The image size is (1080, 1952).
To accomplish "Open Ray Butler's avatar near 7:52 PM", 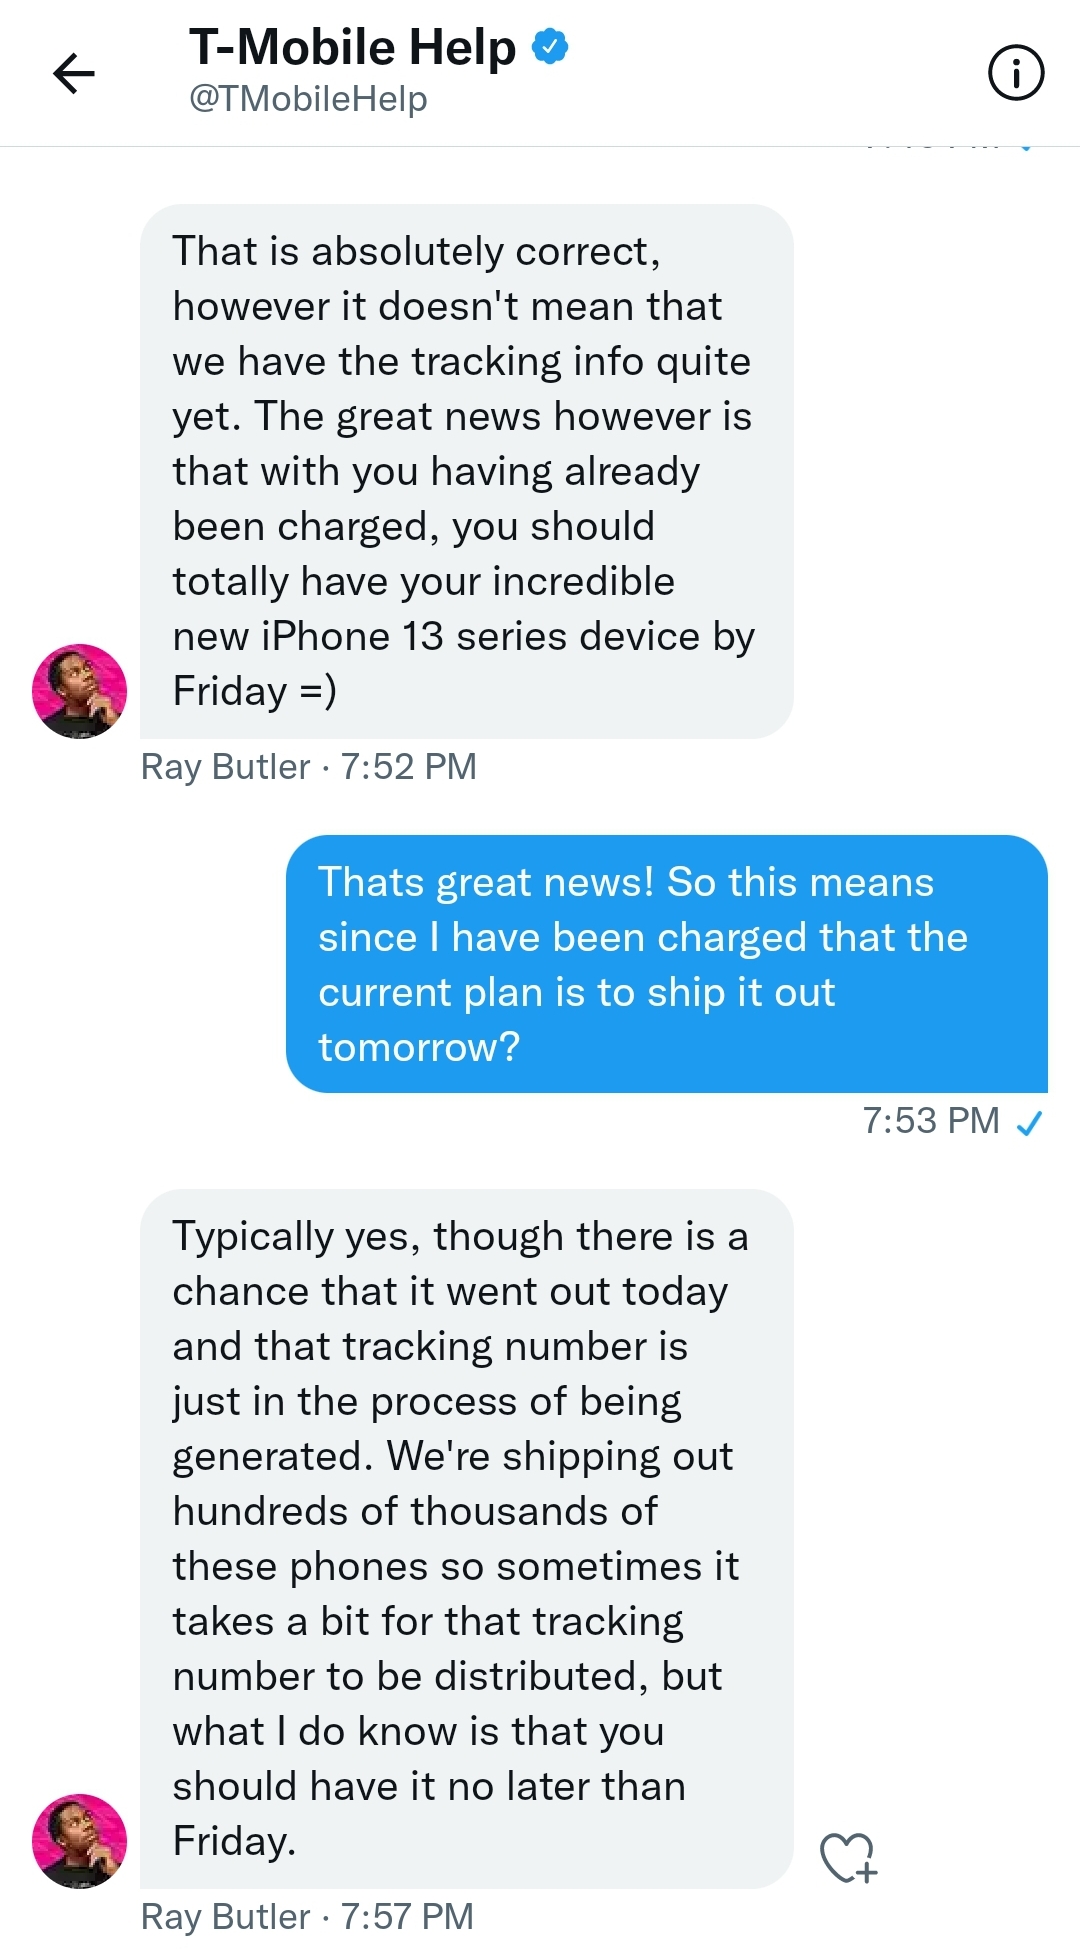I will pyautogui.click(x=80, y=691).
